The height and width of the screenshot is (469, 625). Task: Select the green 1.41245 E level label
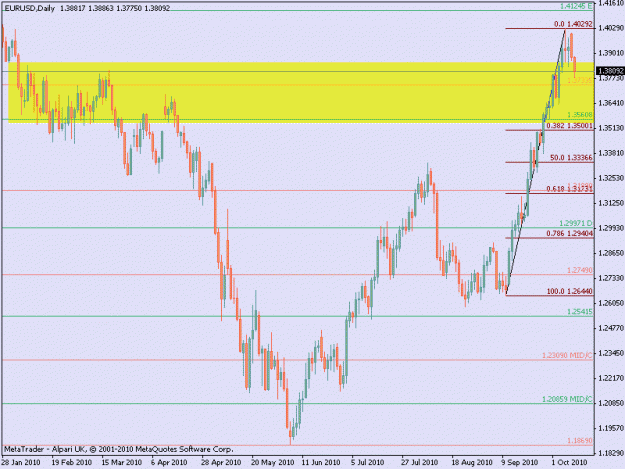pos(576,6)
